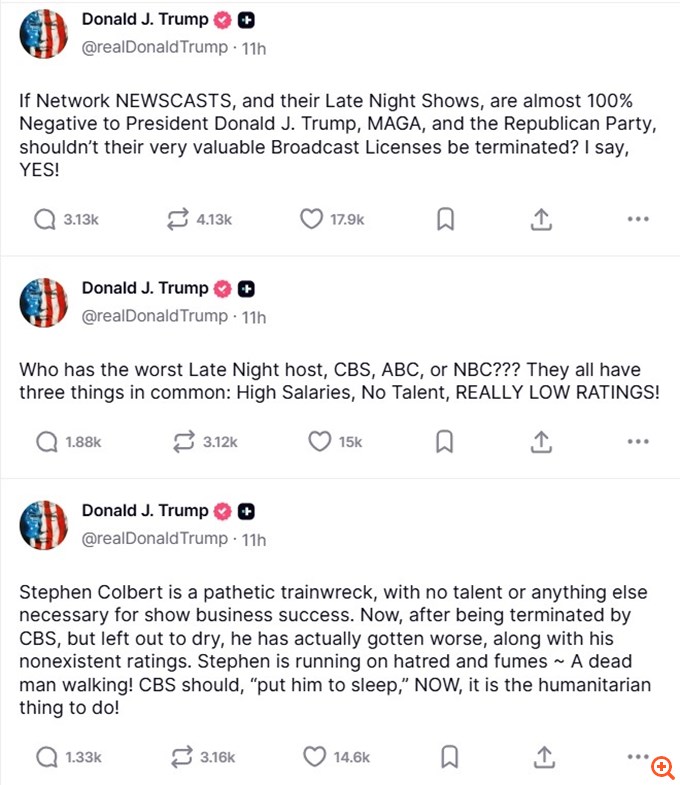Reply to the Broadcast Licenses post
This screenshot has height=785, width=680.
click(x=45, y=219)
